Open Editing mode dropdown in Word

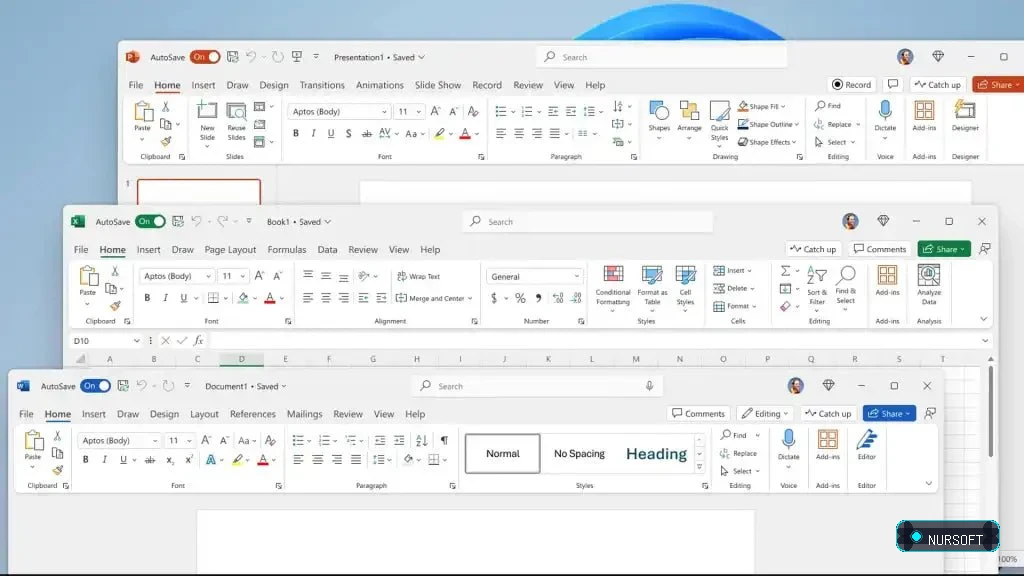(x=765, y=413)
